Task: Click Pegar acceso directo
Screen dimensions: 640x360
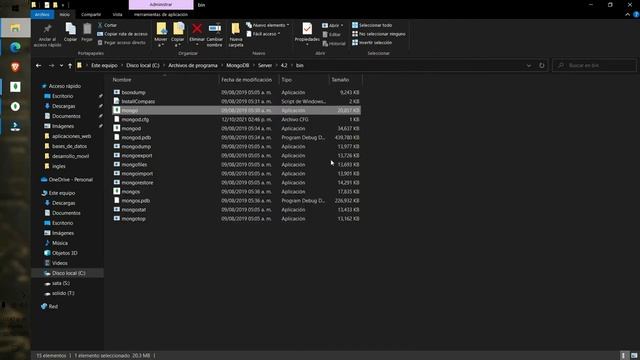Action: 122,42
